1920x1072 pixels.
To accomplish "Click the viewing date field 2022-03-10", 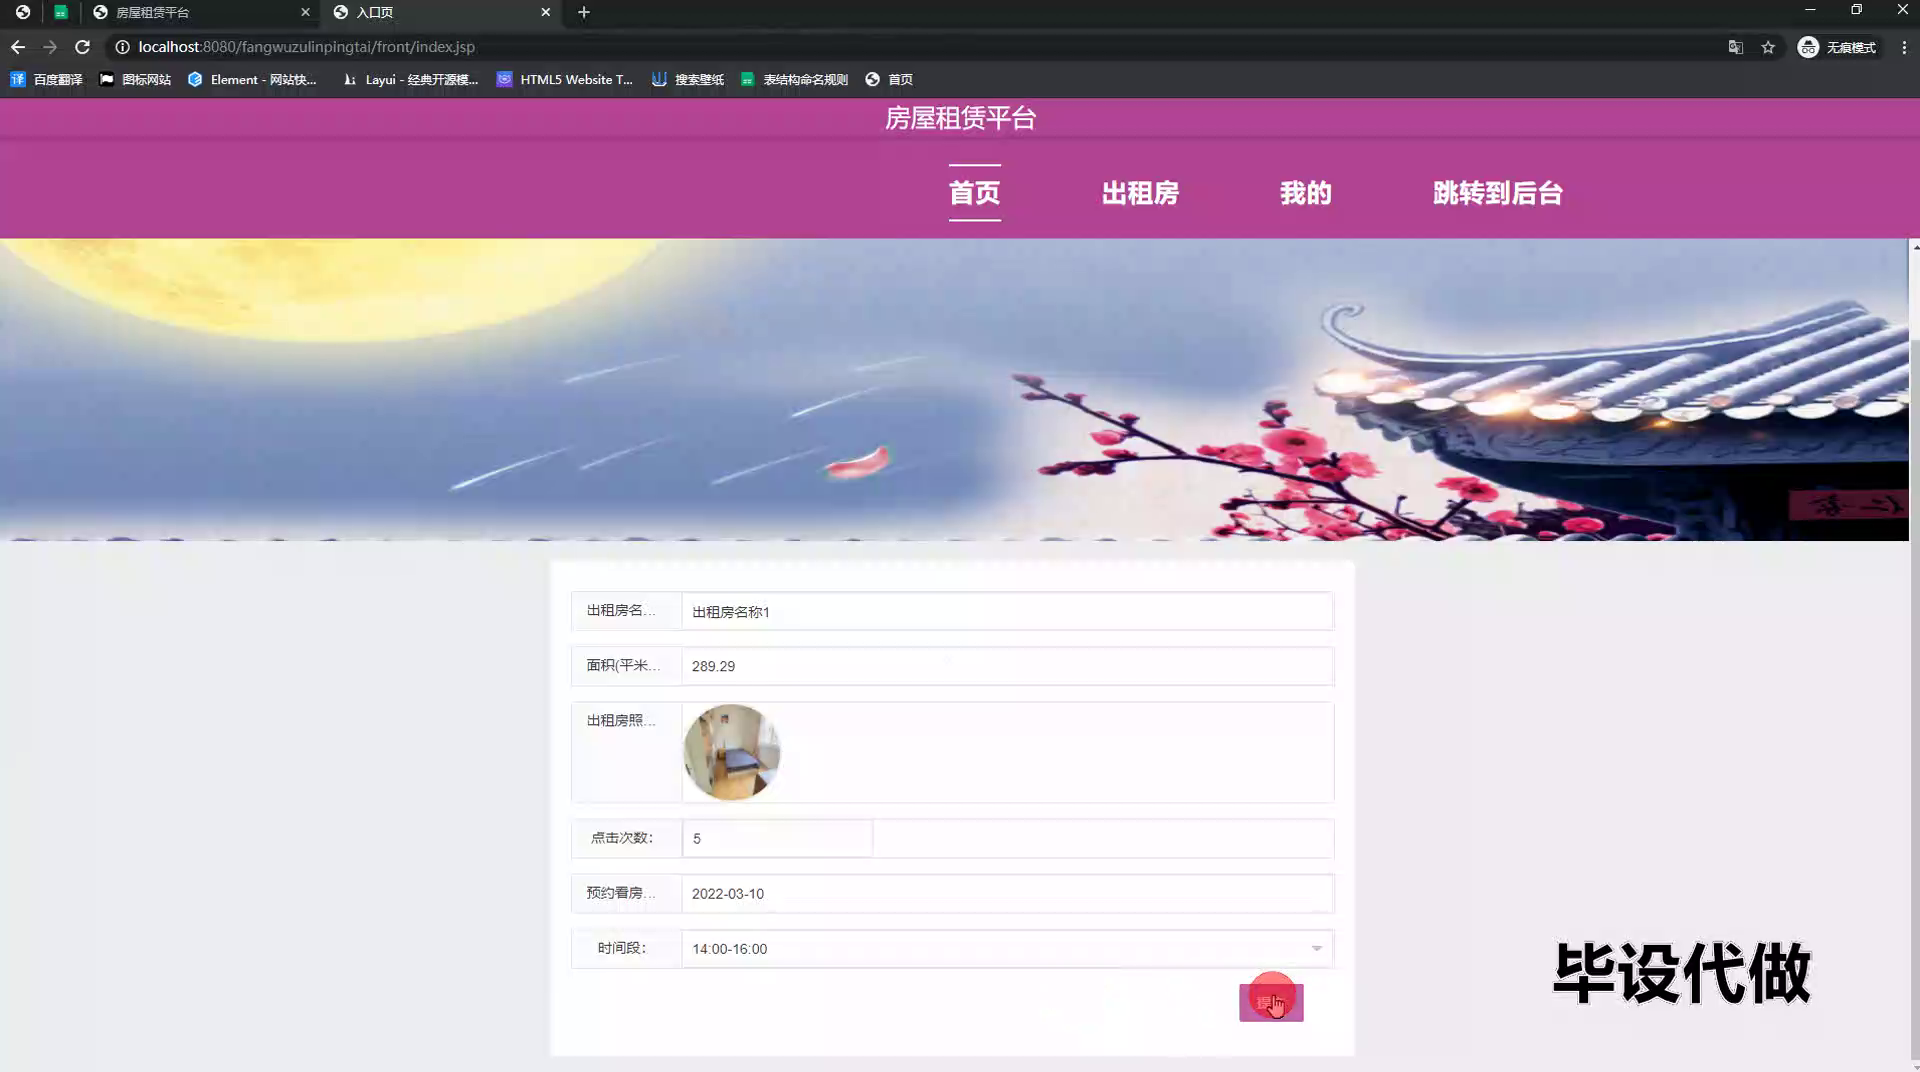I will [1007, 893].
